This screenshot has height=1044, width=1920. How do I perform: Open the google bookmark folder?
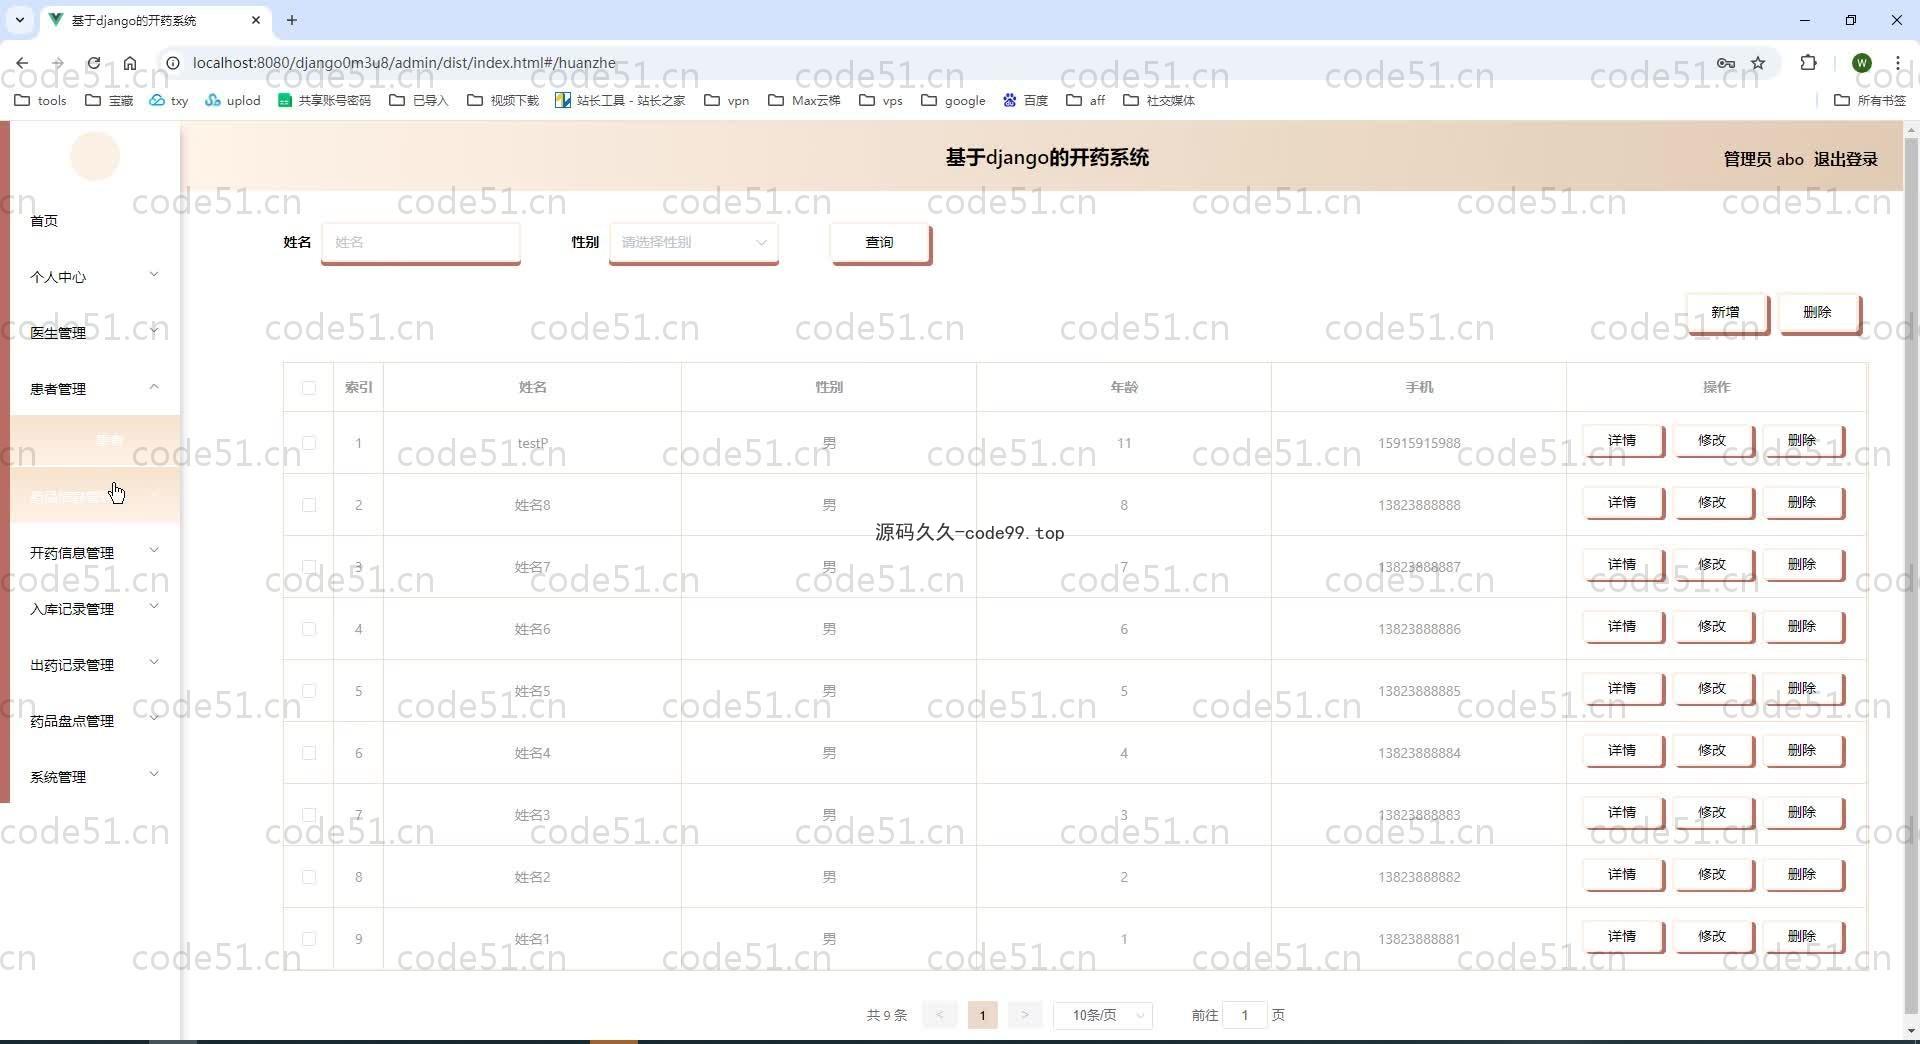[953, 100]
